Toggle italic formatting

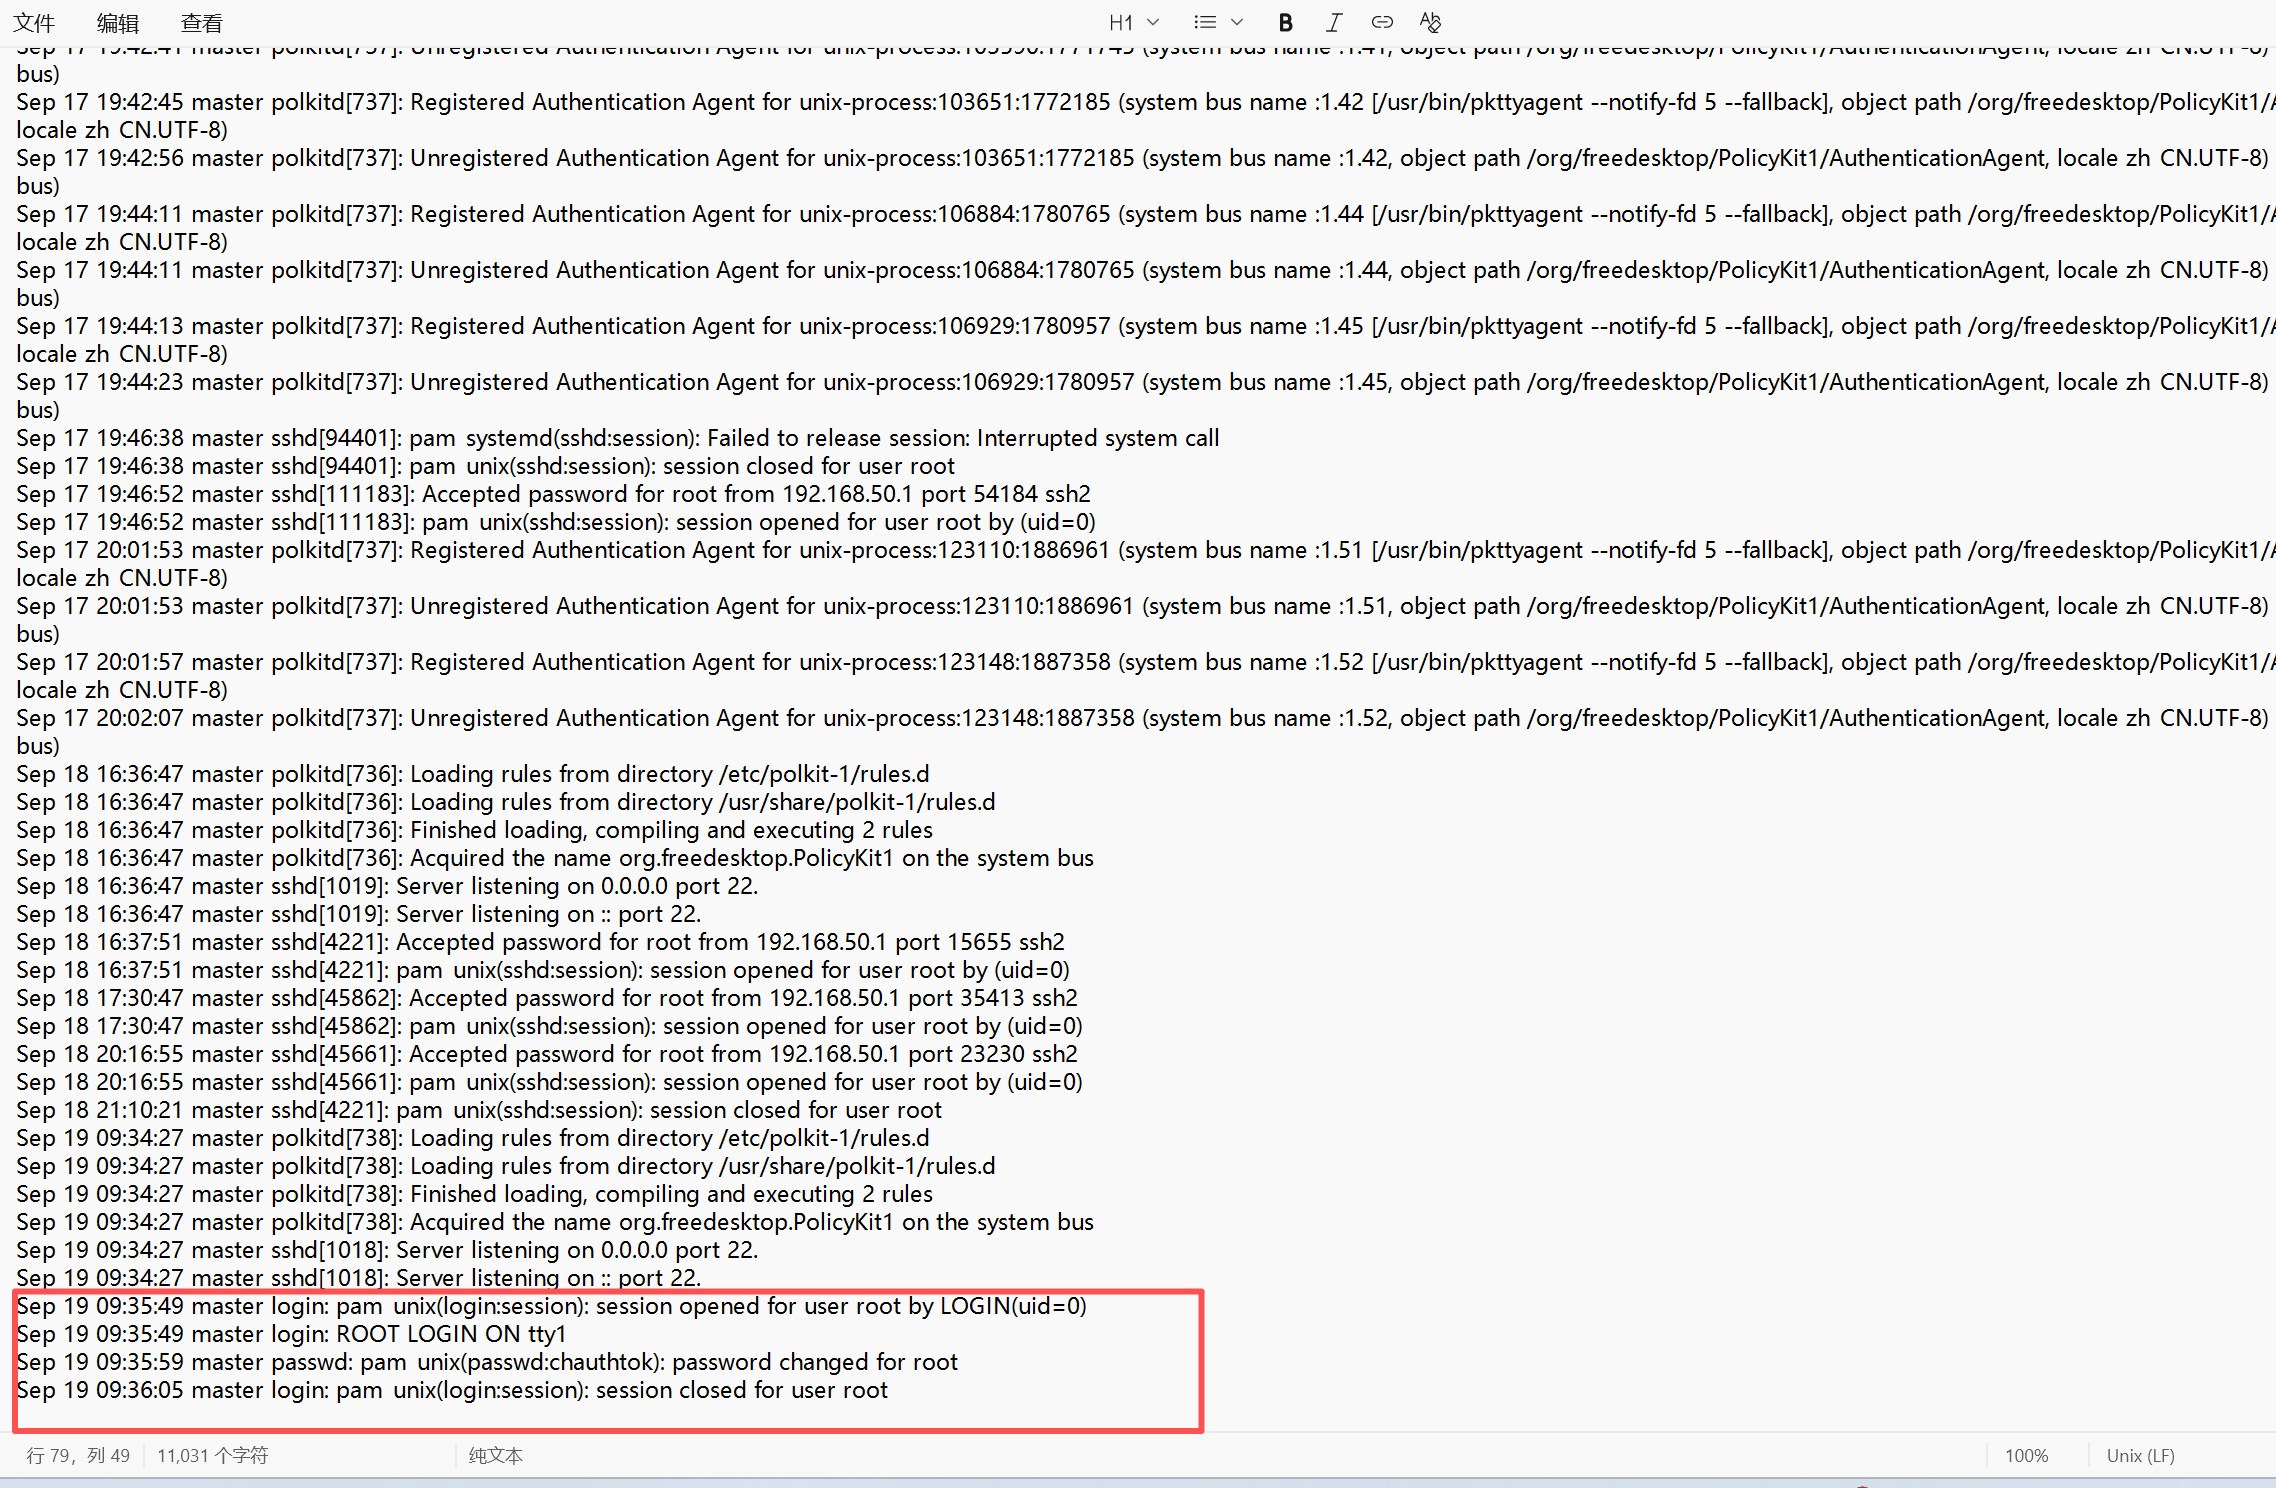(1333, 23)
